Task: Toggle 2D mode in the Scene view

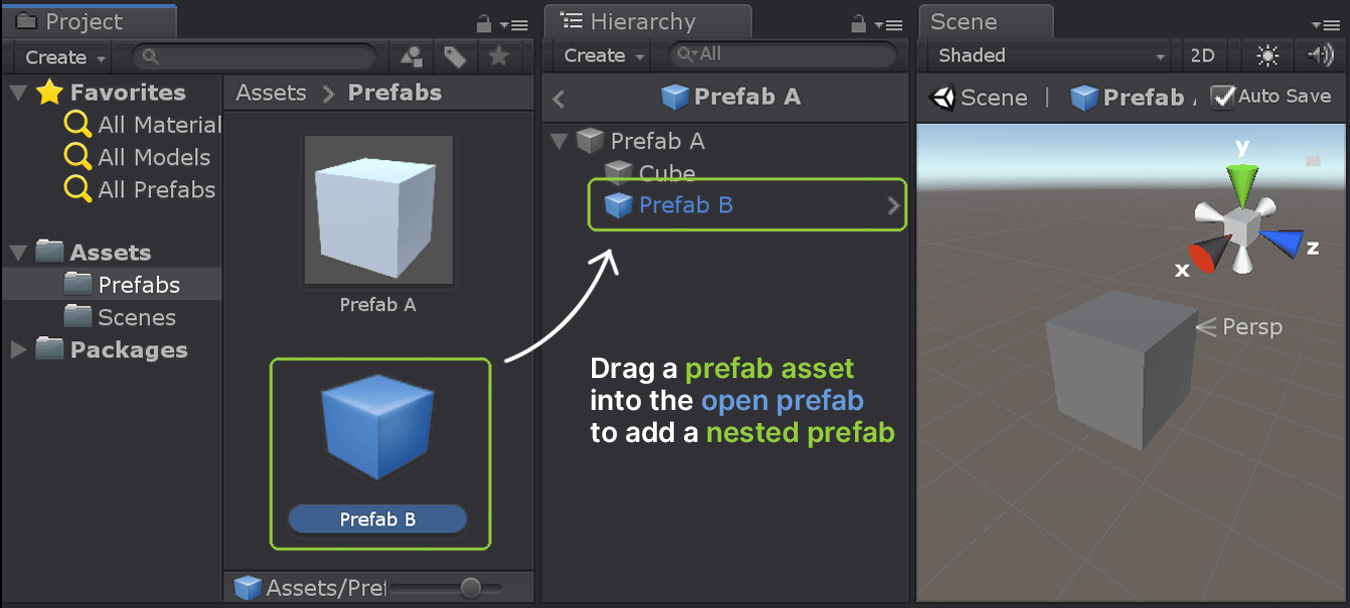Action: (1203, 56)
